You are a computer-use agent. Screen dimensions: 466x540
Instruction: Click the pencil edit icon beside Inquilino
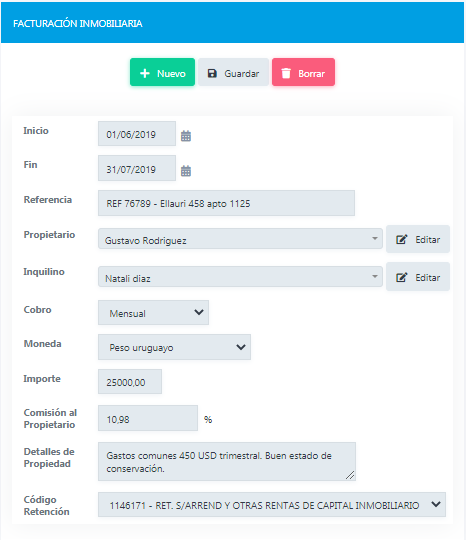coord(401,277)
